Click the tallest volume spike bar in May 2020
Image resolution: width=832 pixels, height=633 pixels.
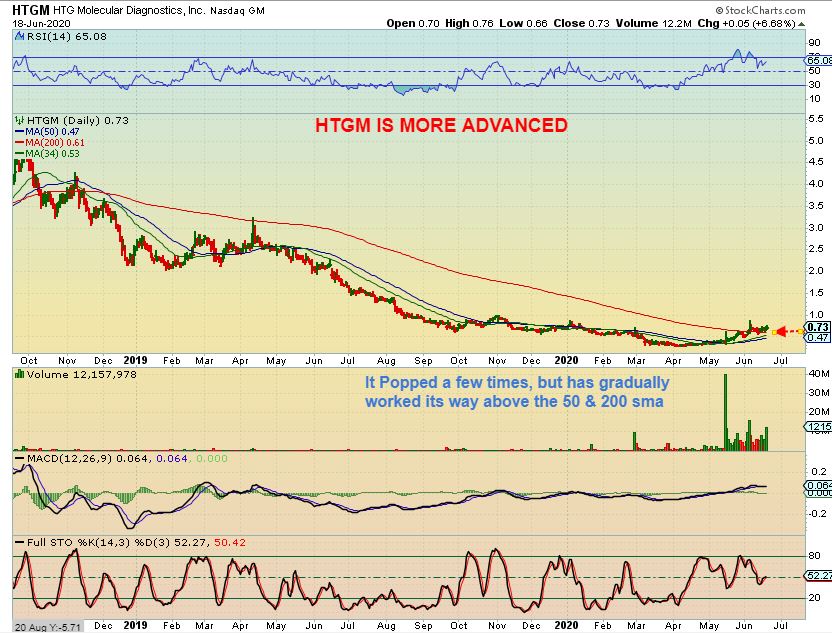click(725, 412)
